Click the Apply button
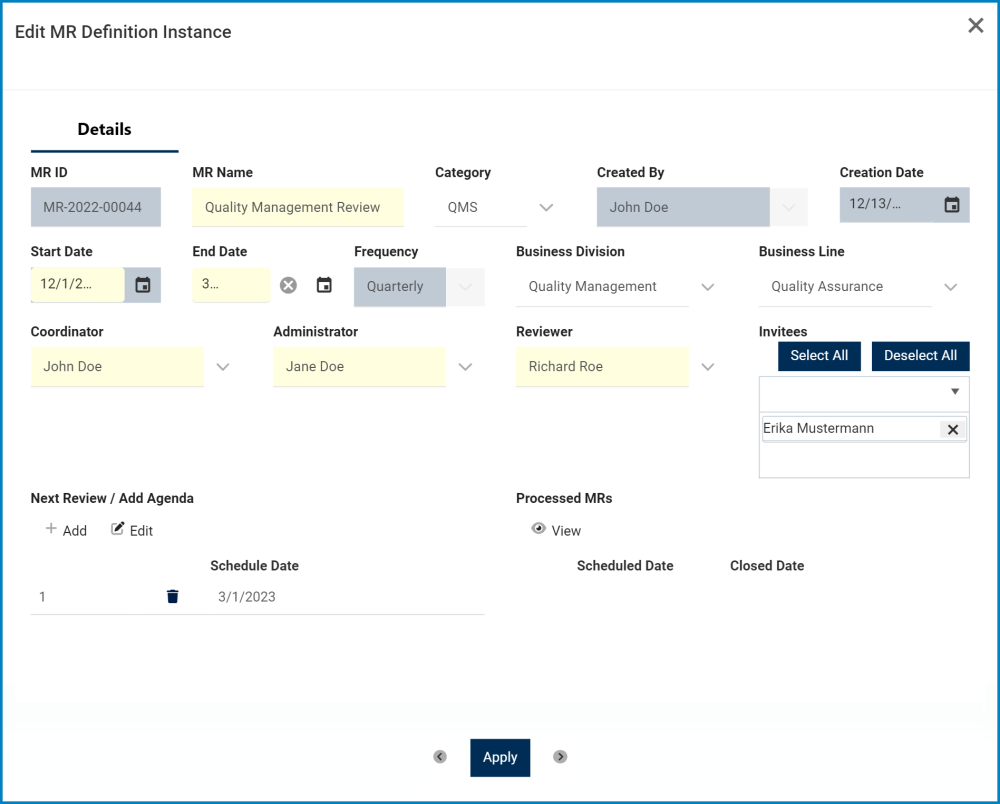 500,757
